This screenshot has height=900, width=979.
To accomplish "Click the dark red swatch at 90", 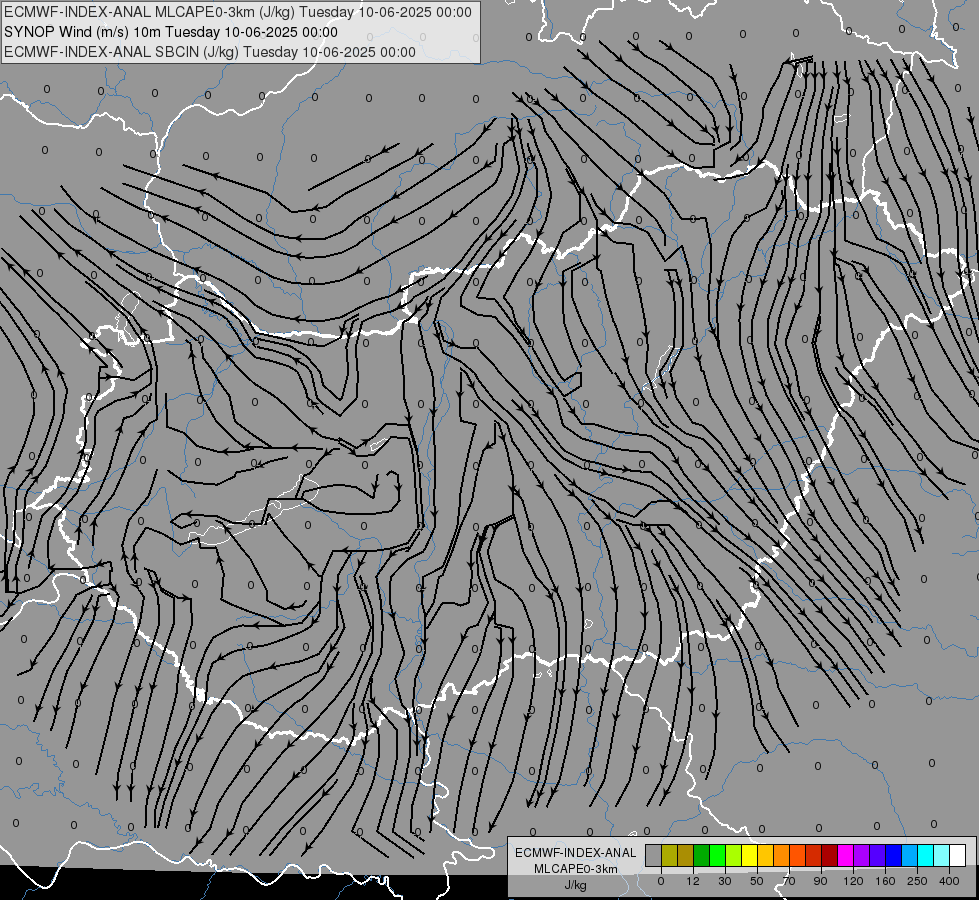I will [x=830, y=855].
